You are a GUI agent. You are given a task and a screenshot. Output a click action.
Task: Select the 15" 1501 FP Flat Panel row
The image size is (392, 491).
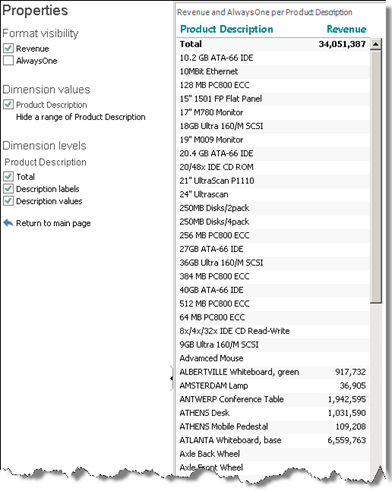point(273,99)
